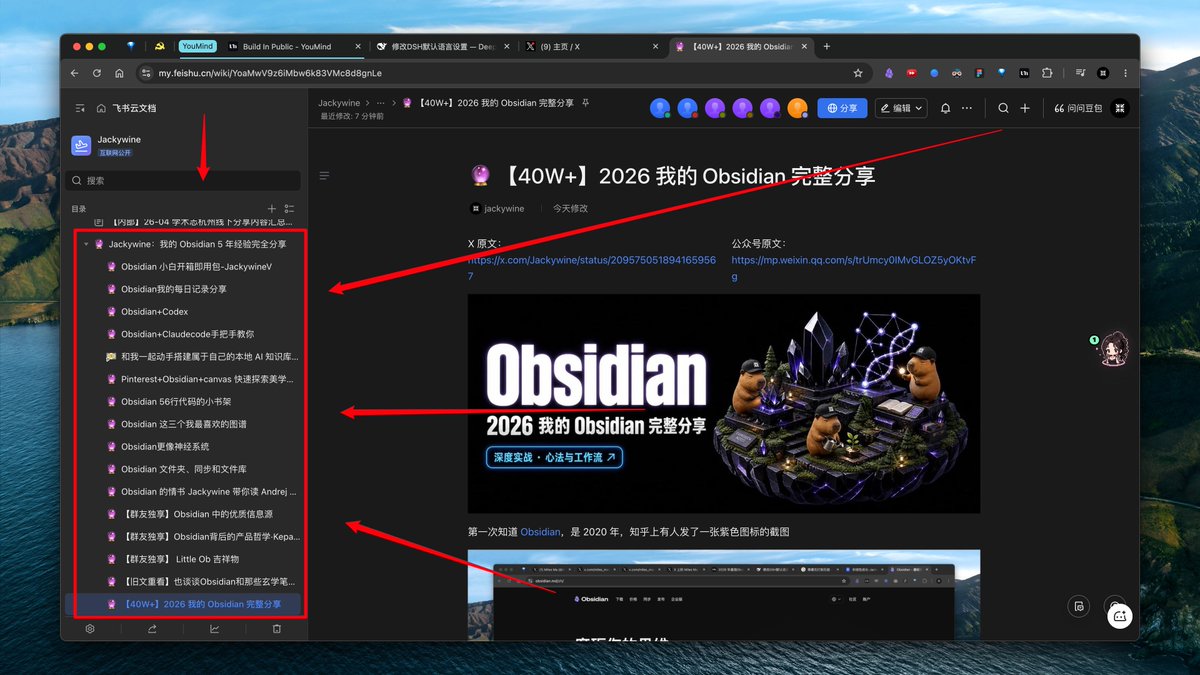
Task: Open 'Obsidian 的情书 Jackywine 带你读 Andrej' page
Action: (208, 492)
